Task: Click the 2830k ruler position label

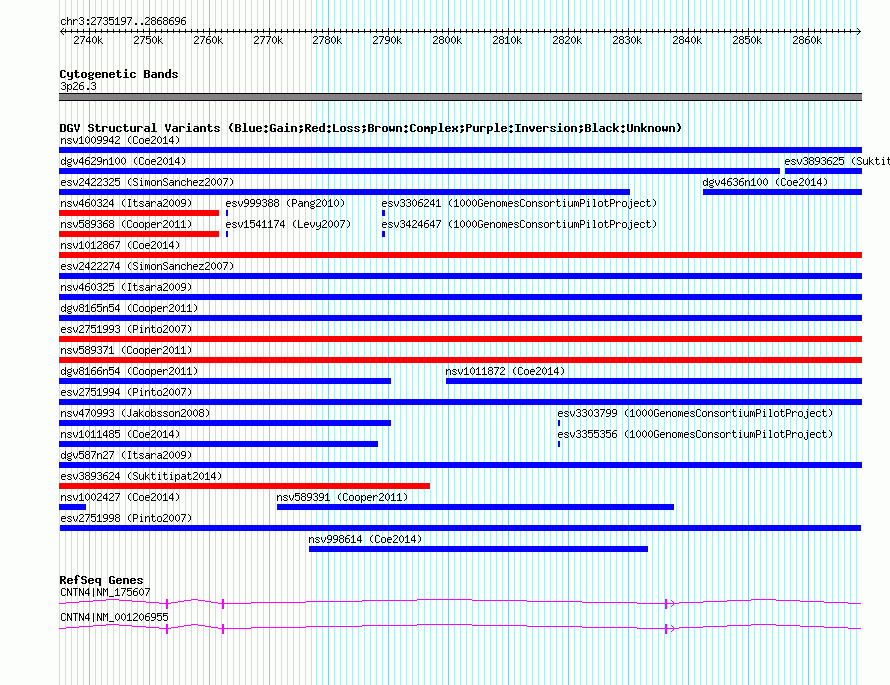Action: tap(627, 40)
